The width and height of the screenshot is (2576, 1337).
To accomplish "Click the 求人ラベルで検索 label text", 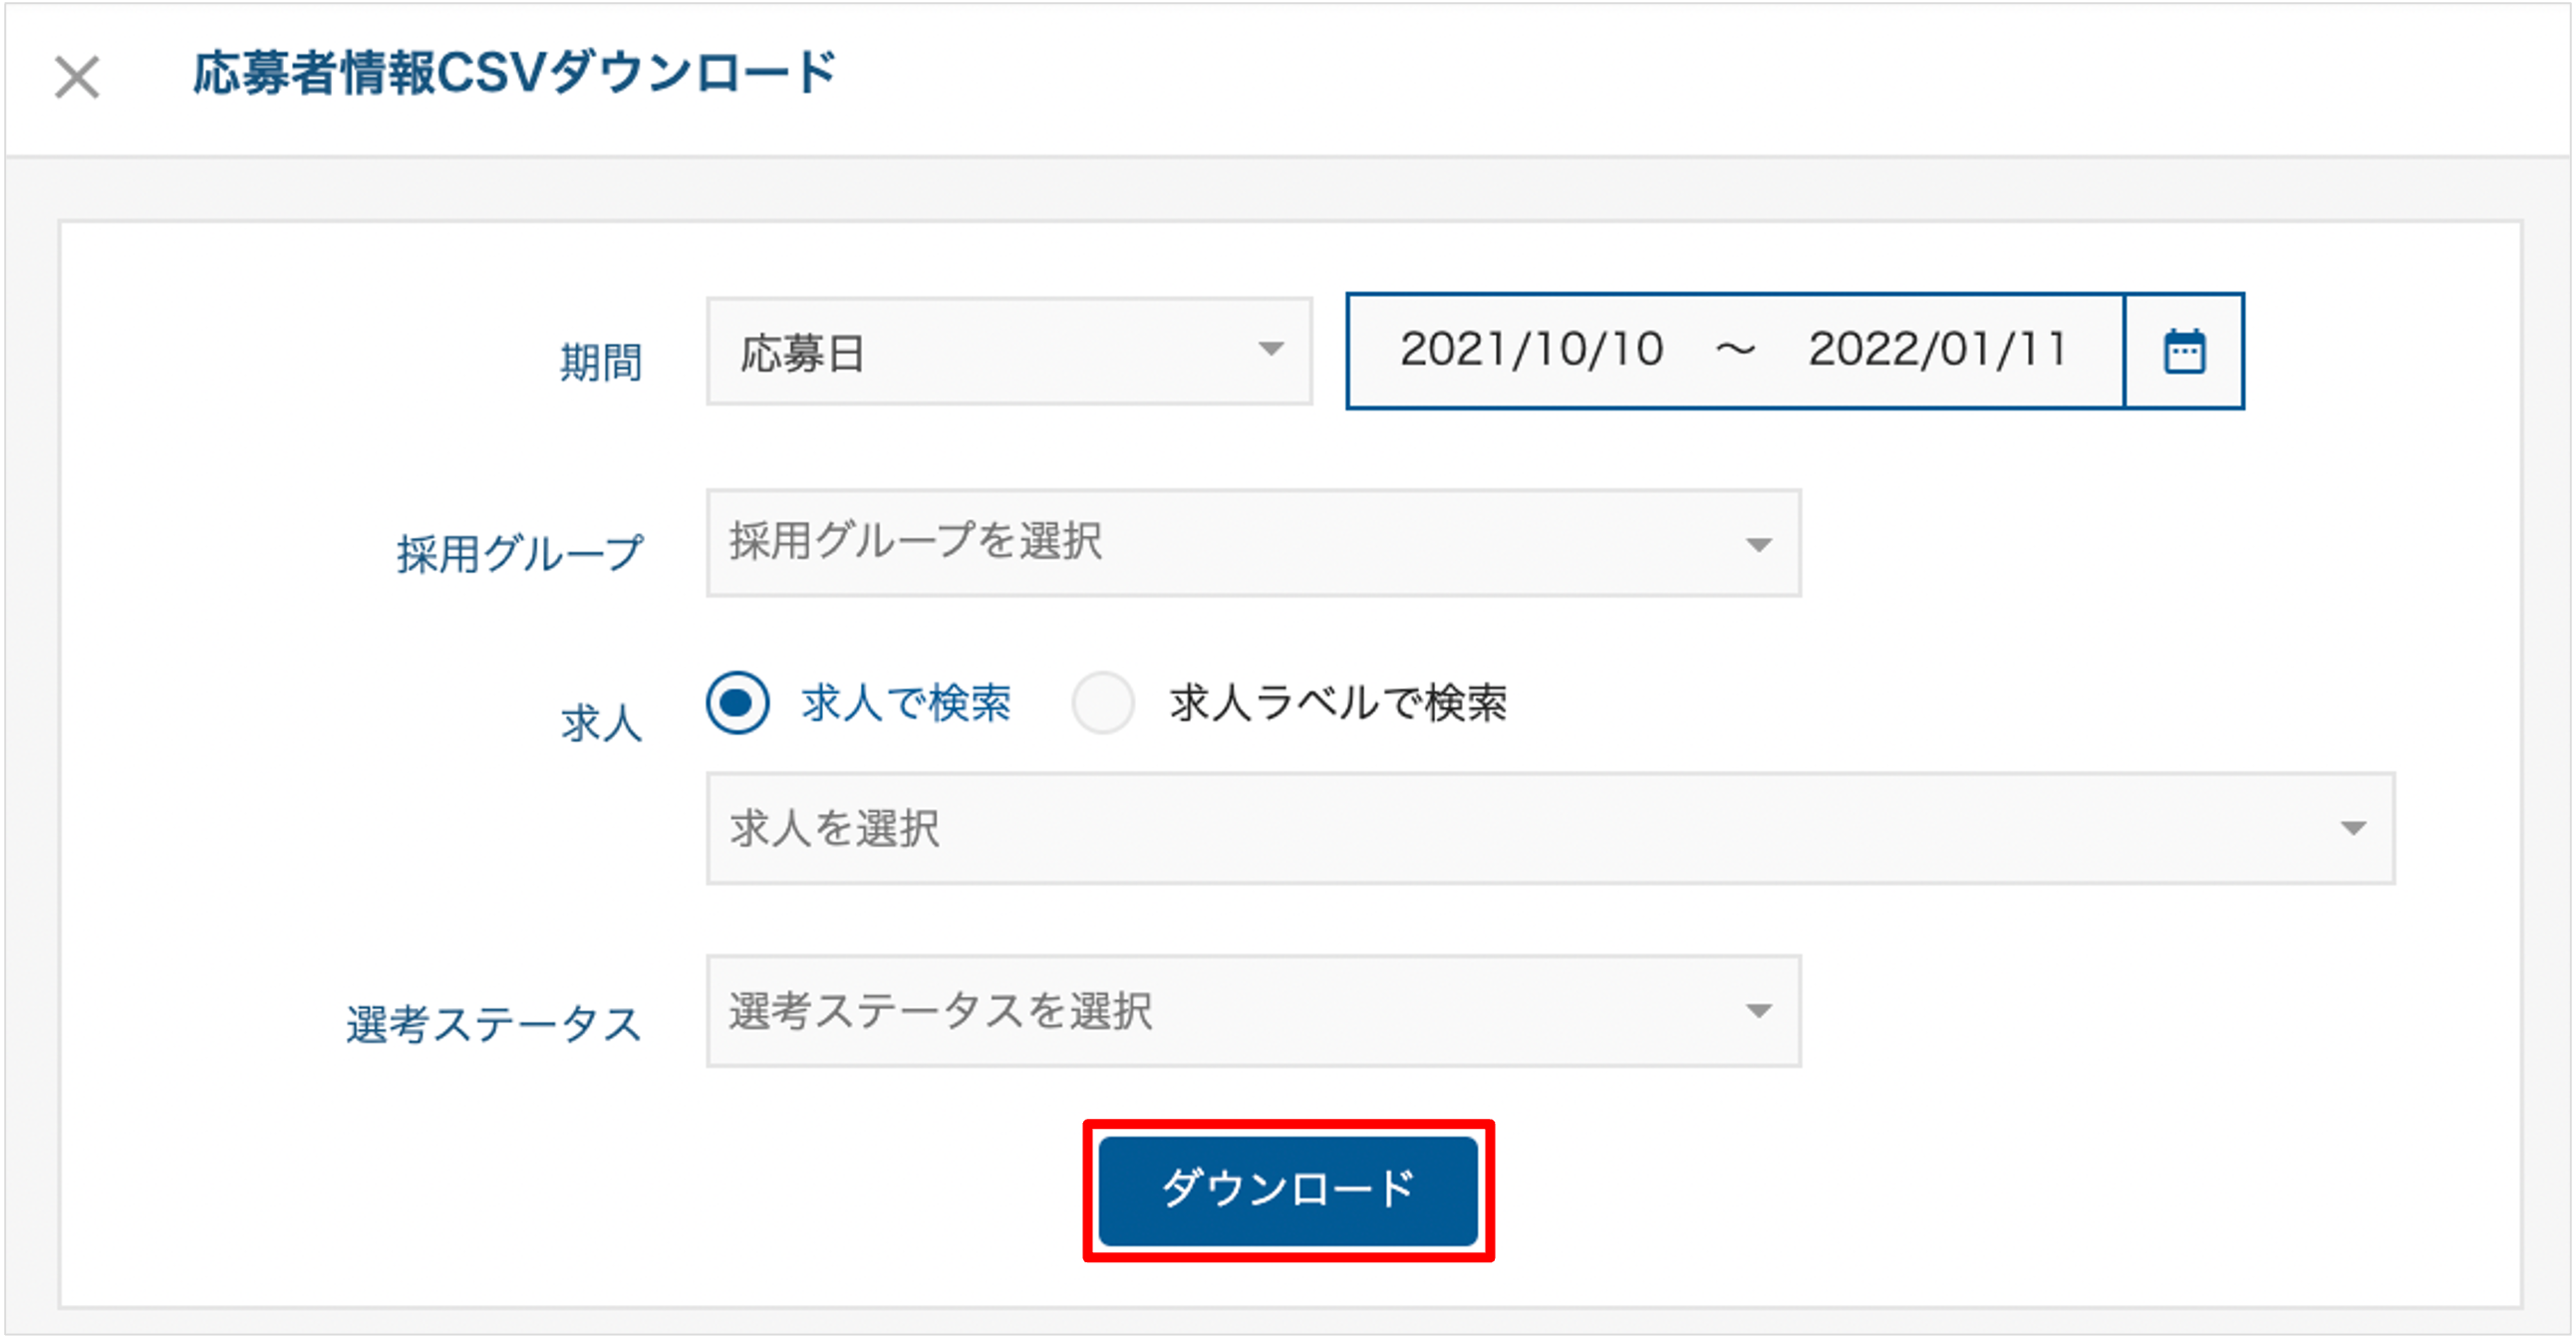I will 1338,703.
